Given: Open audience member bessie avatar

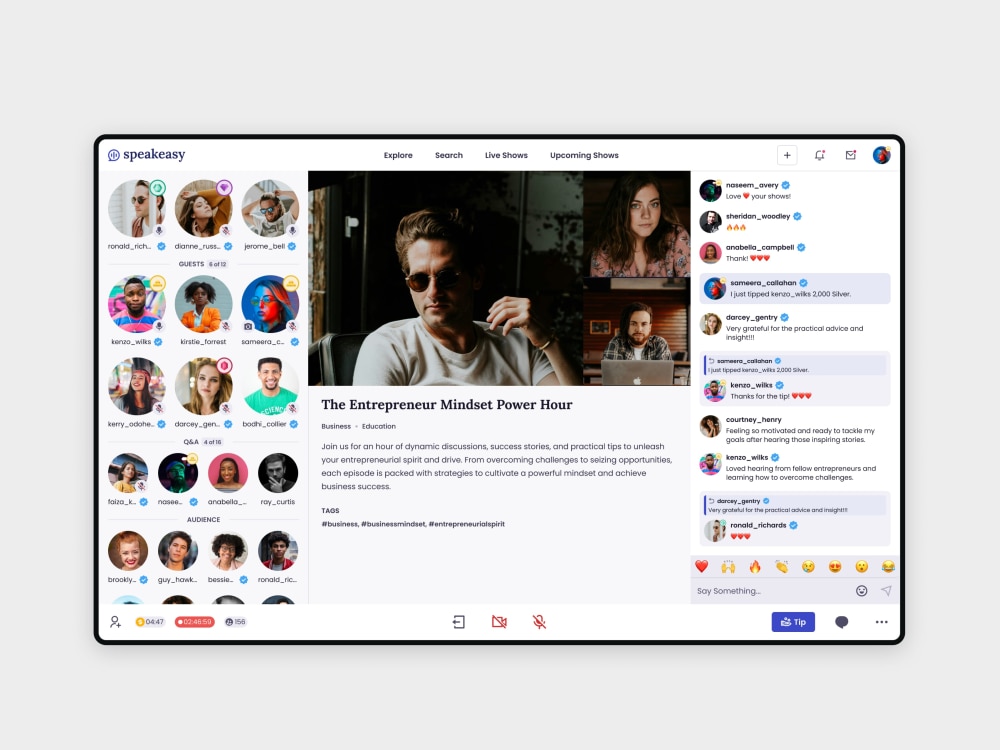Looking at the screenshot, I should pyautogui.click(x=228, y=551).
